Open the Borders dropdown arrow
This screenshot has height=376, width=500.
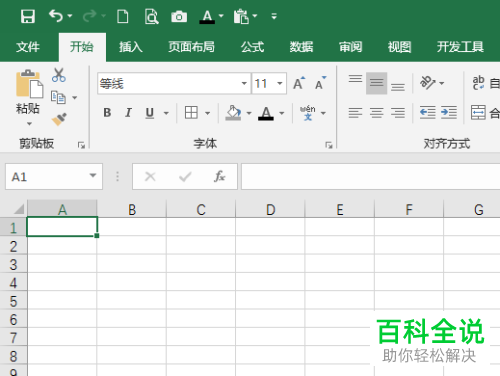point(207,113)
